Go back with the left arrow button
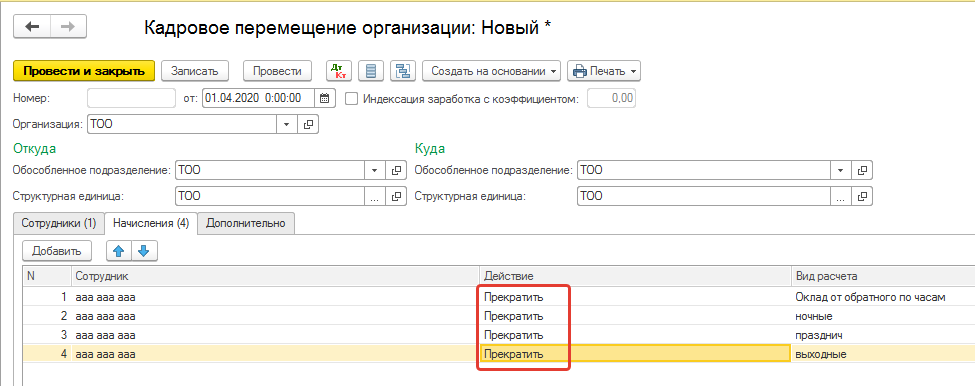The width and height of the screenshot is (975, 386). tap(31, 27)
